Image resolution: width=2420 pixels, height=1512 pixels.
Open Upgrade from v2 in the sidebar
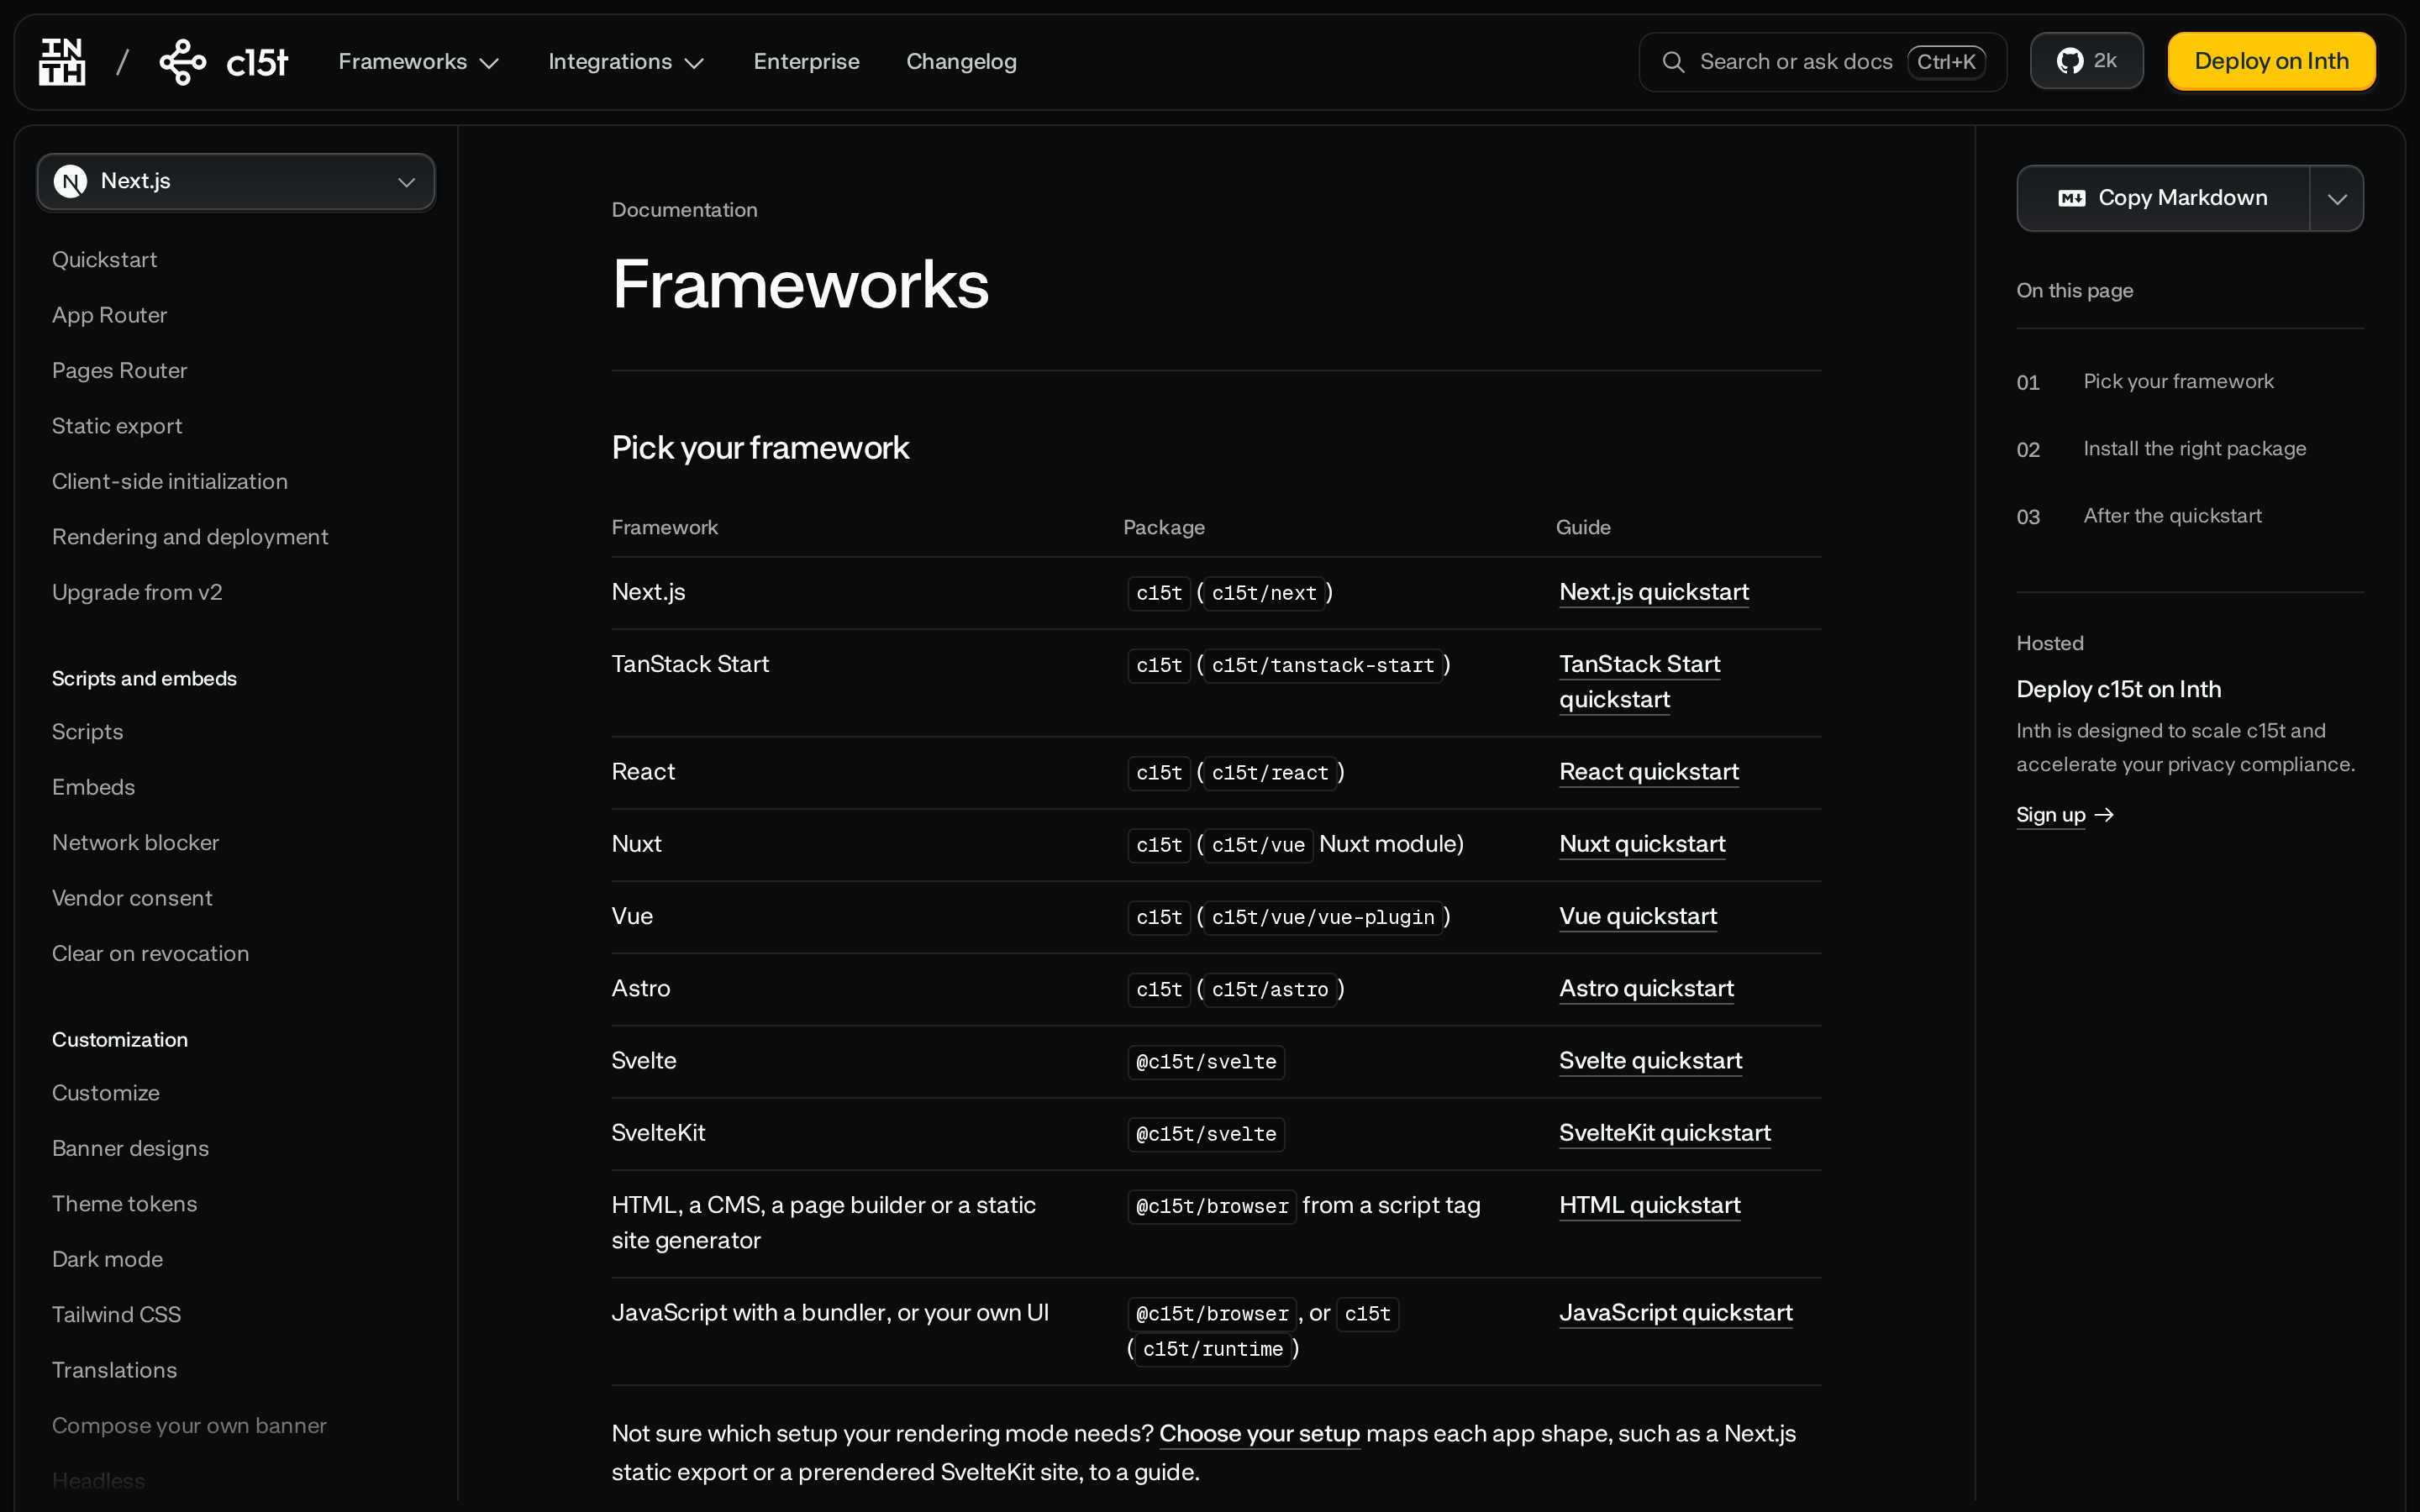pos(137,592)
